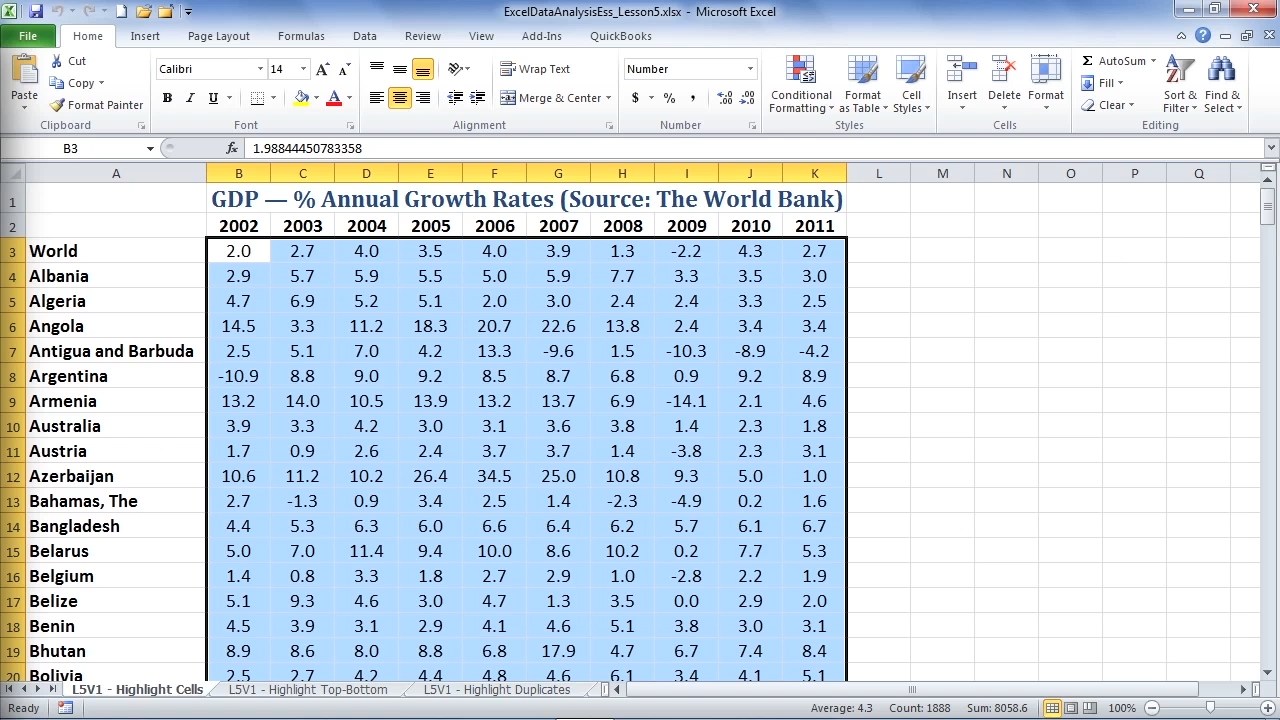Open the font name Calibri dropdown
Screen dimensions: 1280x720
[x=260, y=69]
